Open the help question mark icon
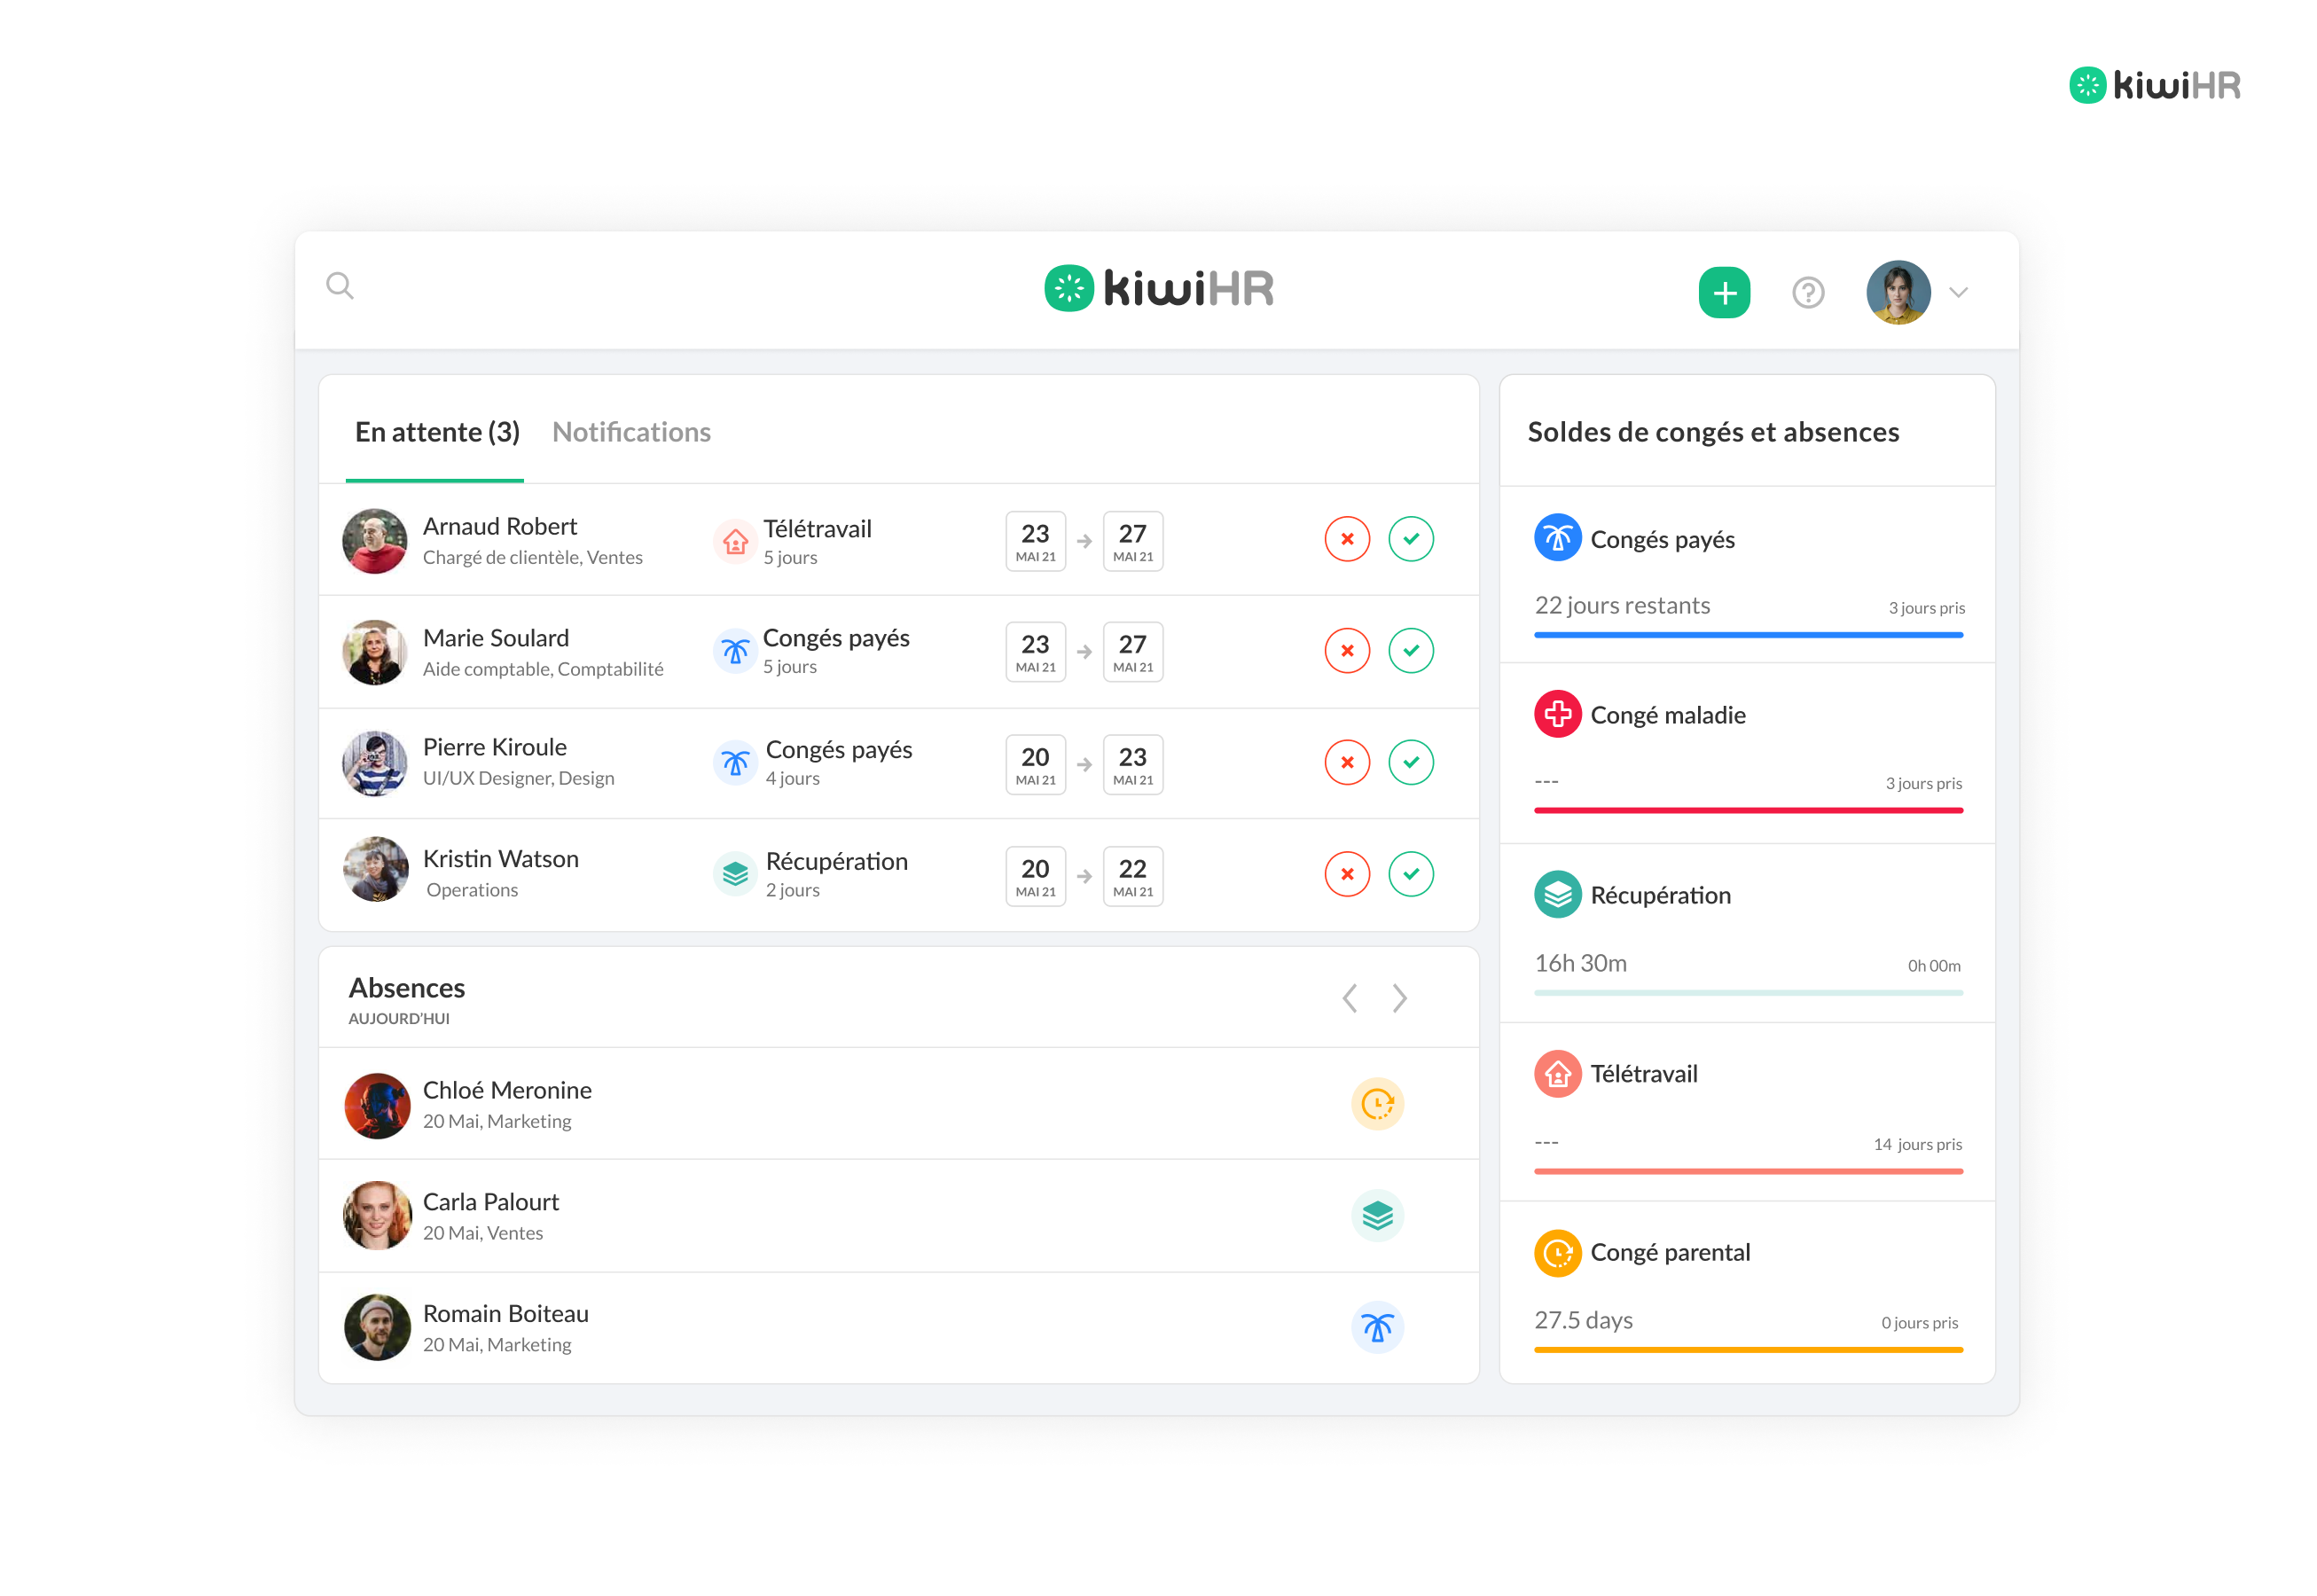Screen dimensions: 2317x1596 pyautogui.click(x=1808, y=292)
